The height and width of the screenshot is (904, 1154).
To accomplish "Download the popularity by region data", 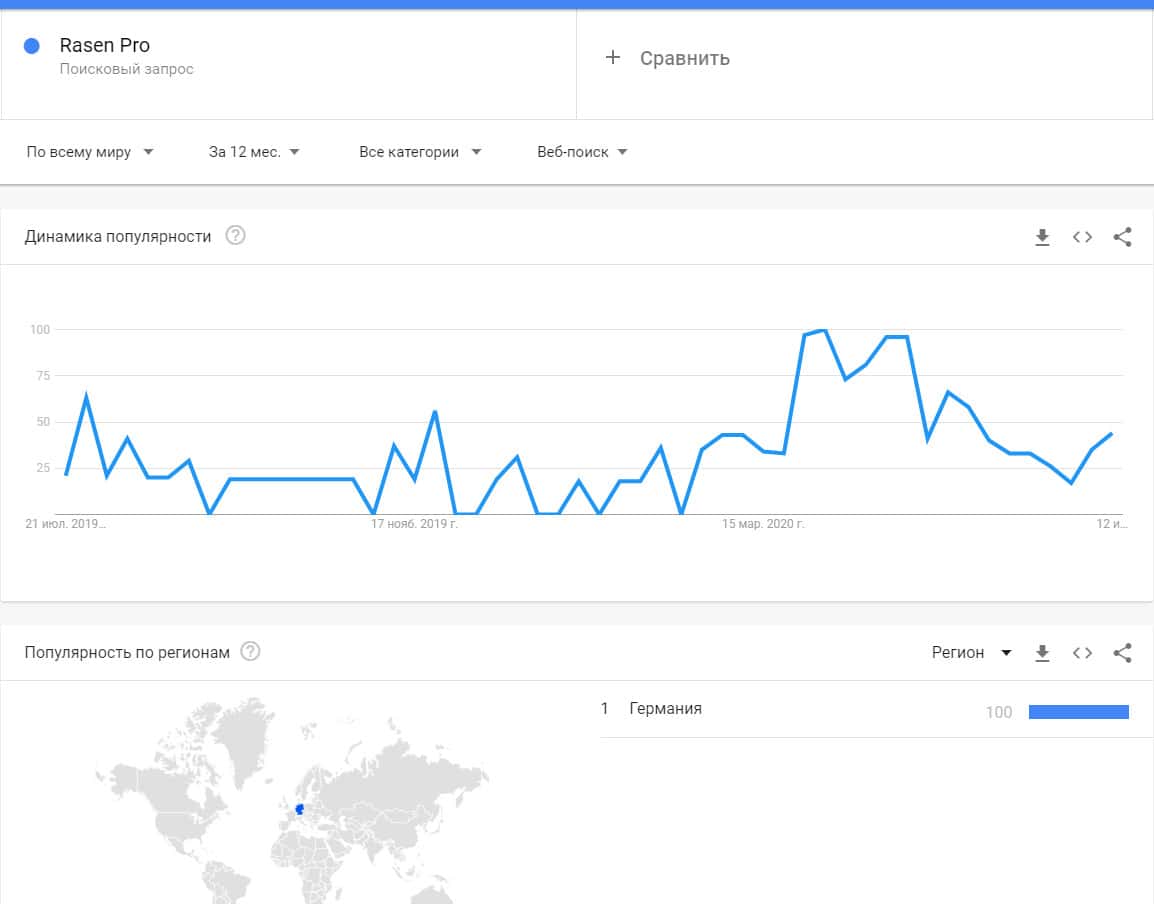I will (1042, 653).
